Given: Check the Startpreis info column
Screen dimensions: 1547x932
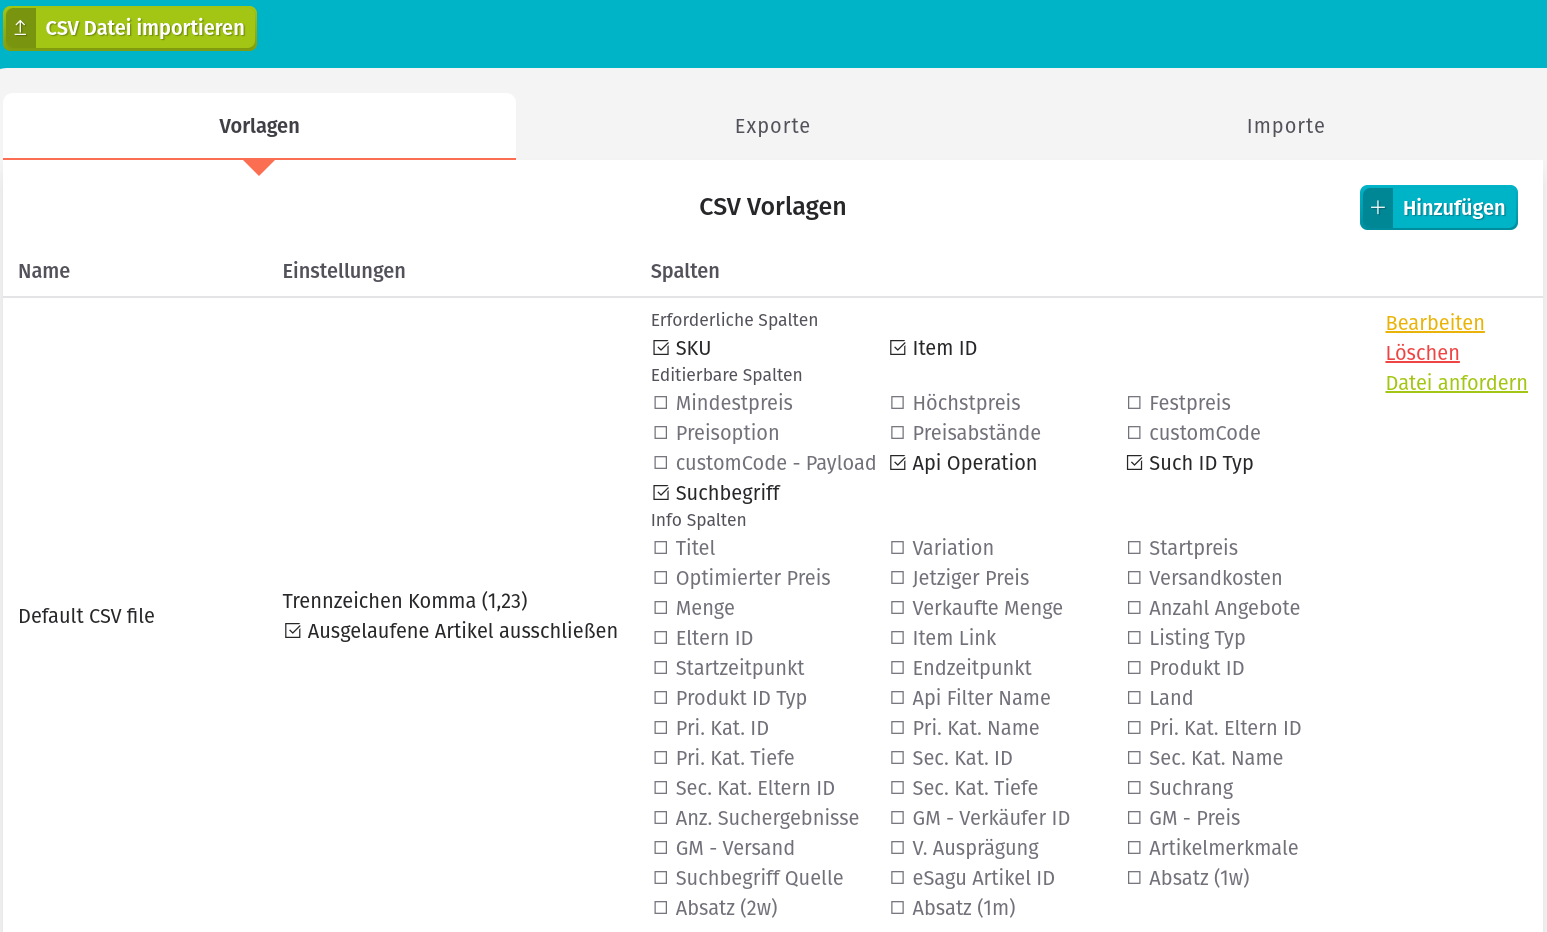Looking at the screenshot, I should coord(1134,548).
